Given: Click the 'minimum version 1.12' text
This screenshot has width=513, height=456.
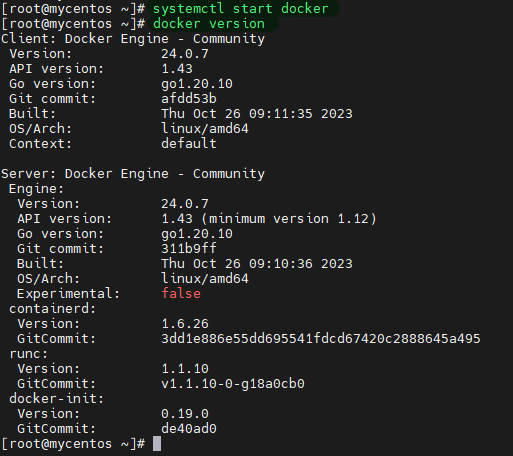Looking at the screenshot, I should pyautogui.click(x=289, y=219).
